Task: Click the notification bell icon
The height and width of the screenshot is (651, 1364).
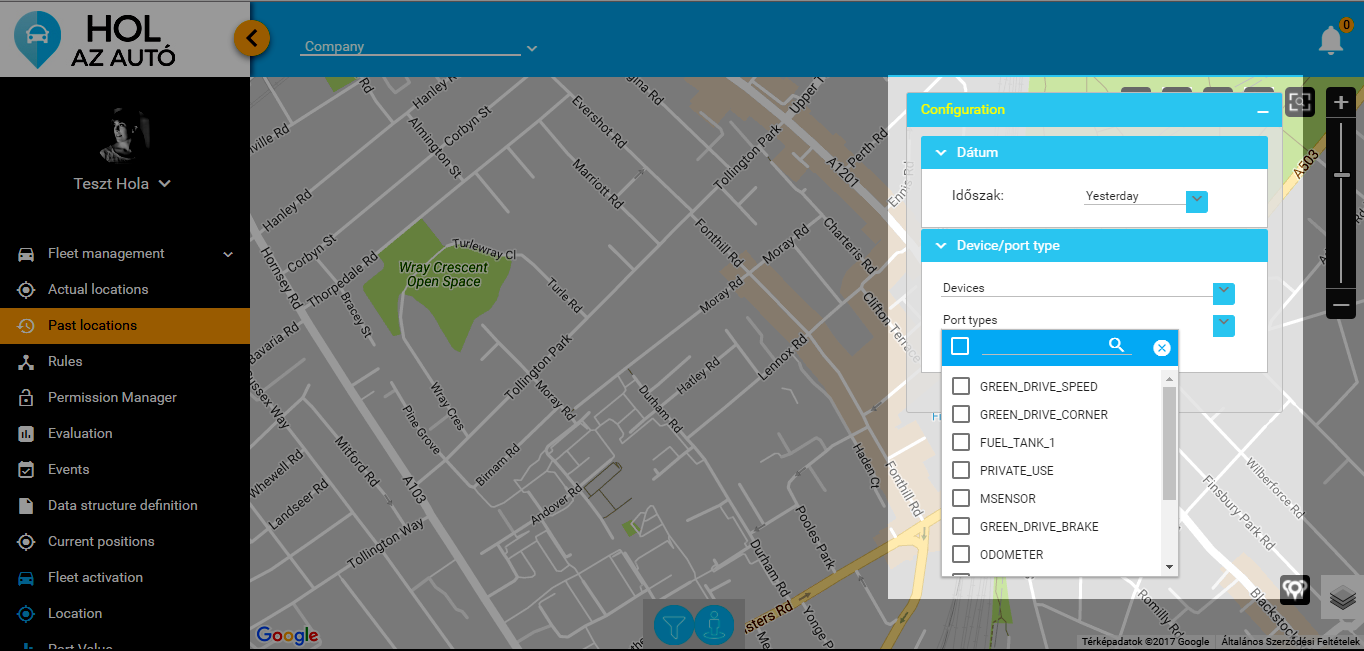Action: coord(1330,41)
